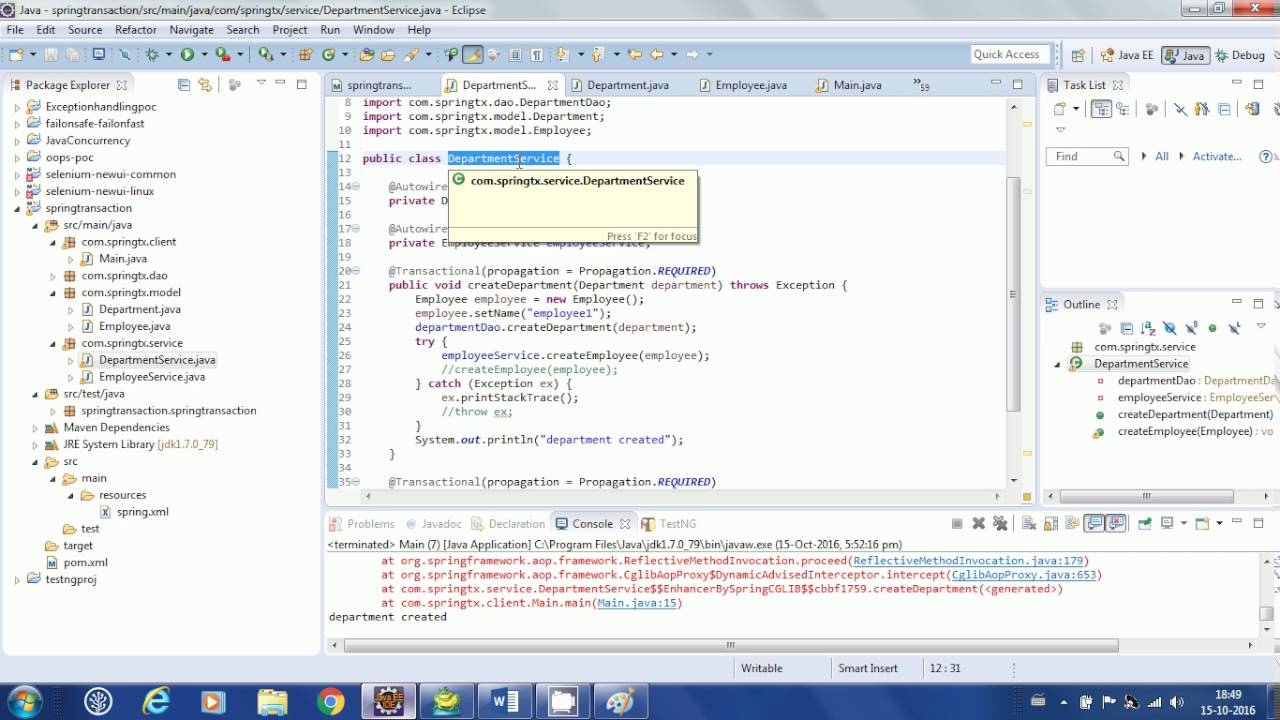
Task: Click the Remove All Terminated Launches icon in Console
Action: tap(999, 523)
